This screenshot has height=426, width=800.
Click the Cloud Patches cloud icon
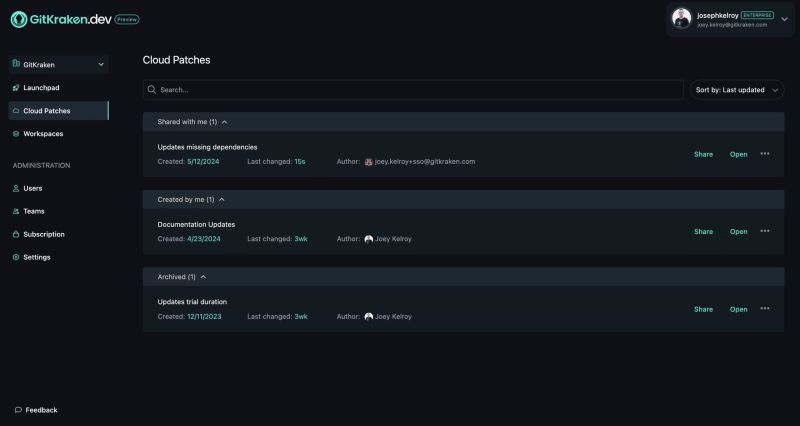point(16,111)
